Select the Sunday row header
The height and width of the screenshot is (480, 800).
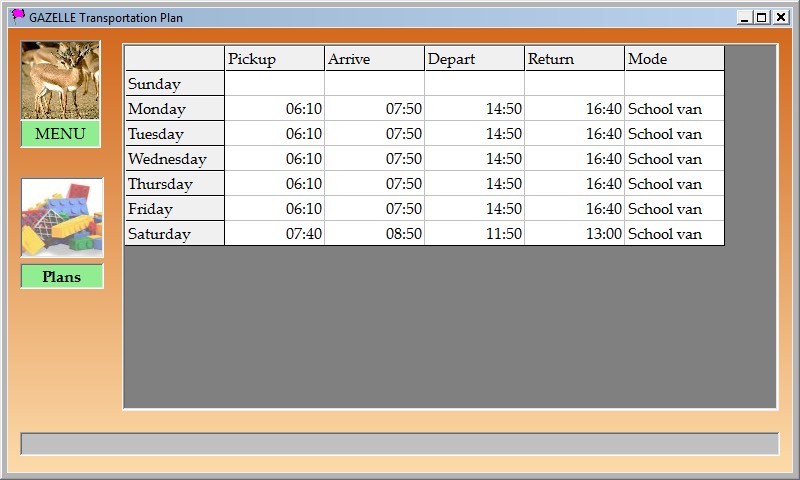pyautogui.click(x=174, y=84)
